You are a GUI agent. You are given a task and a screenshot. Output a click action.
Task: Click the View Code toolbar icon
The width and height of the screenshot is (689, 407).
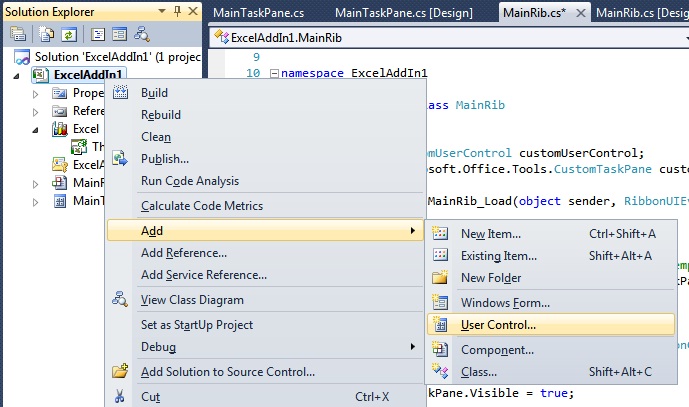[x=98, y=34]
